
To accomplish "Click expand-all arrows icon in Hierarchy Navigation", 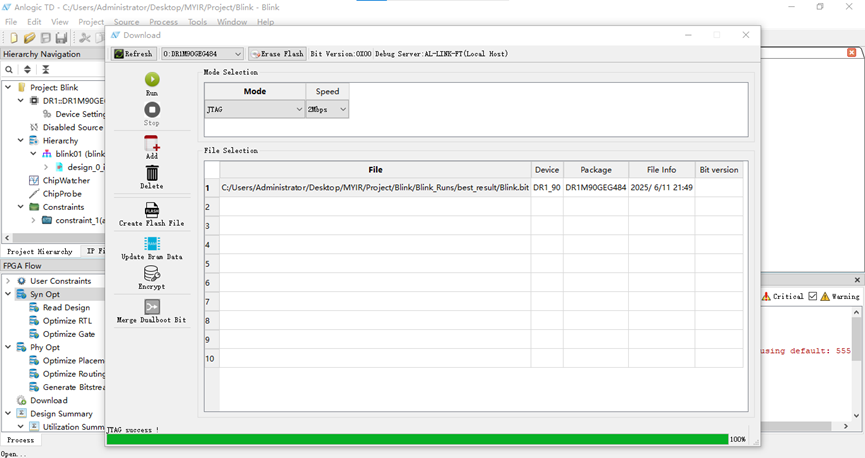I will tap(27, 70).
